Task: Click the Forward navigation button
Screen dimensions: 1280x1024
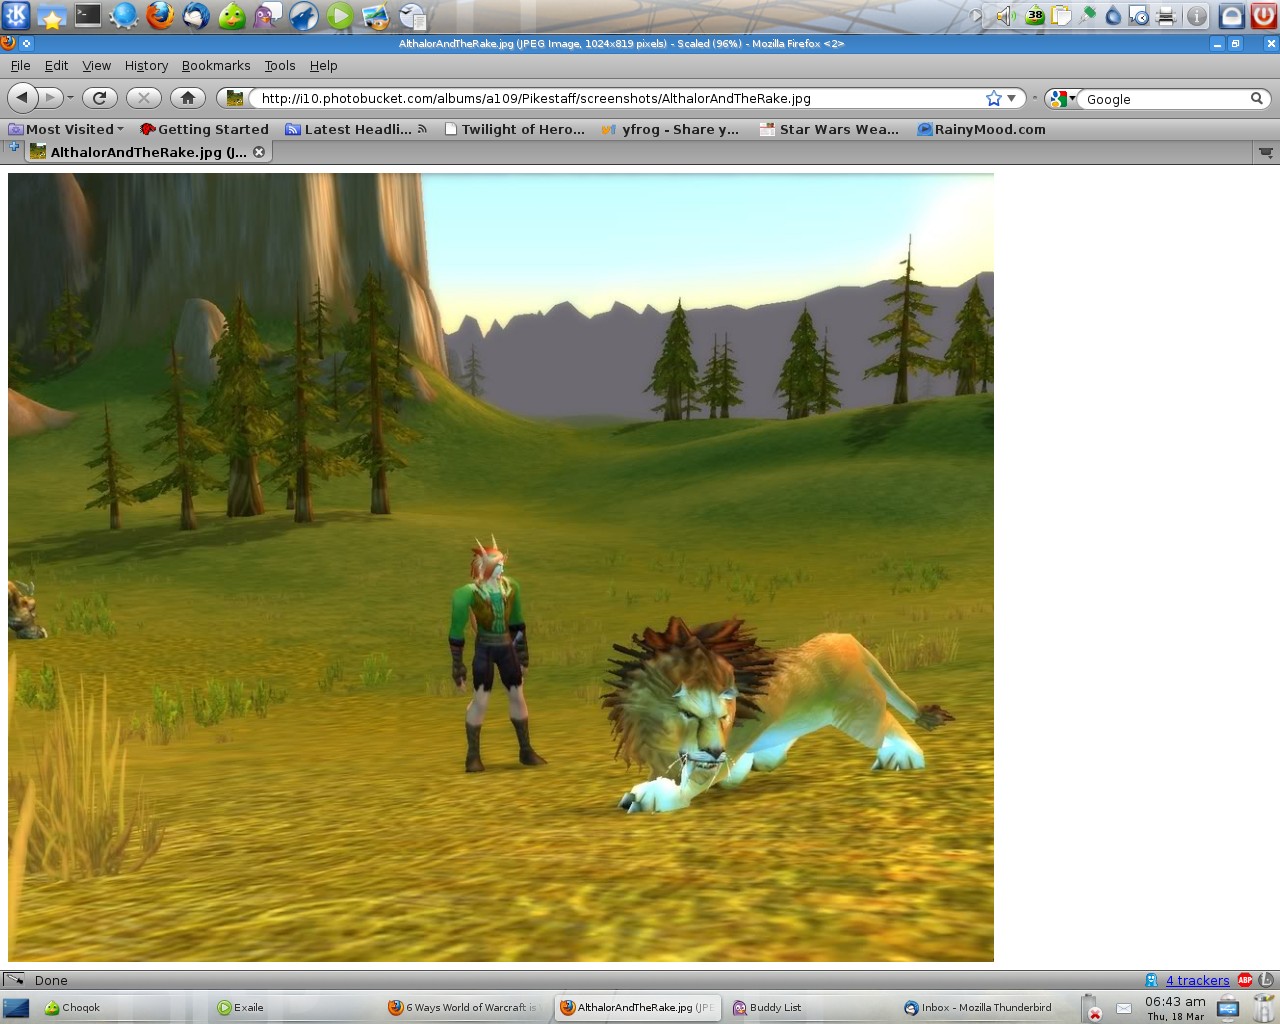Action: [50, 97]
